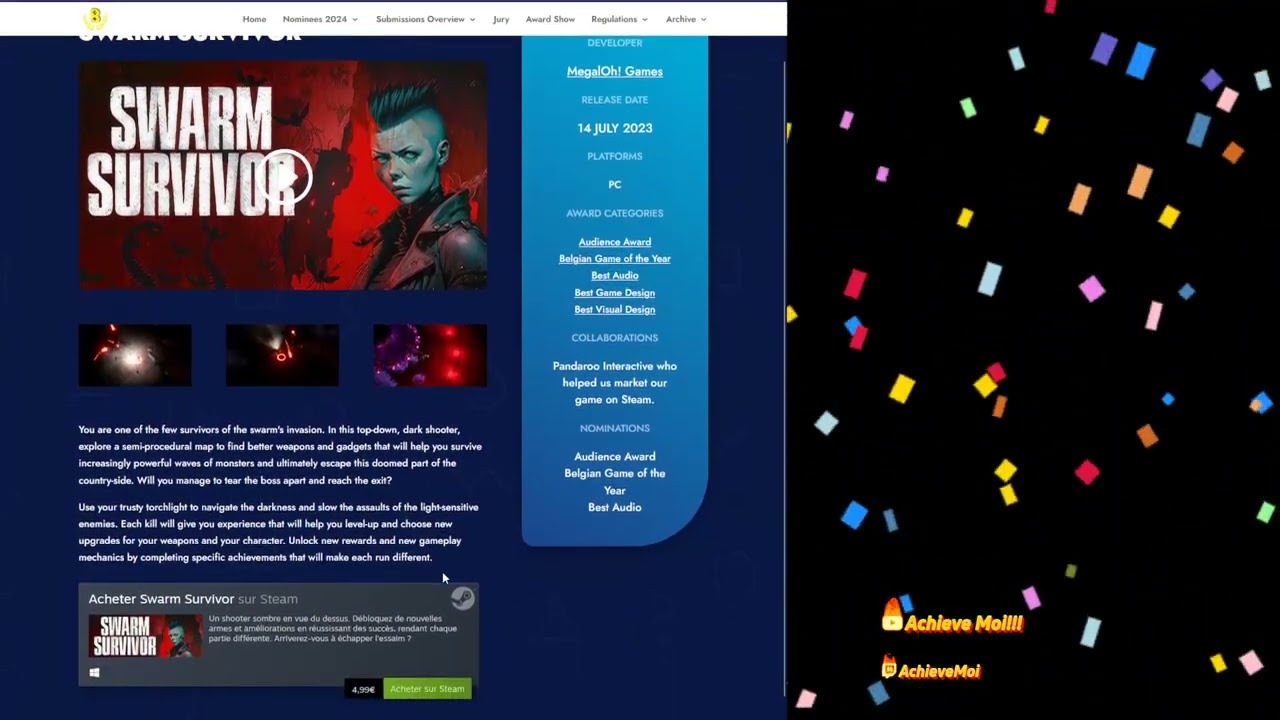This screenshot has height=720, width=1280.
Task: Expand the Archive dropdown menu
Action: pyautogui.click(x=686, y=19)
